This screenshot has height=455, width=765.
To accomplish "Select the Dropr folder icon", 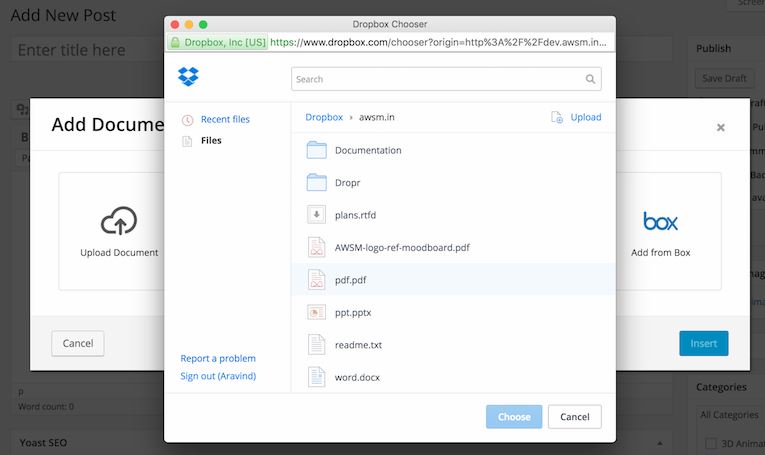I will [317, 182].
